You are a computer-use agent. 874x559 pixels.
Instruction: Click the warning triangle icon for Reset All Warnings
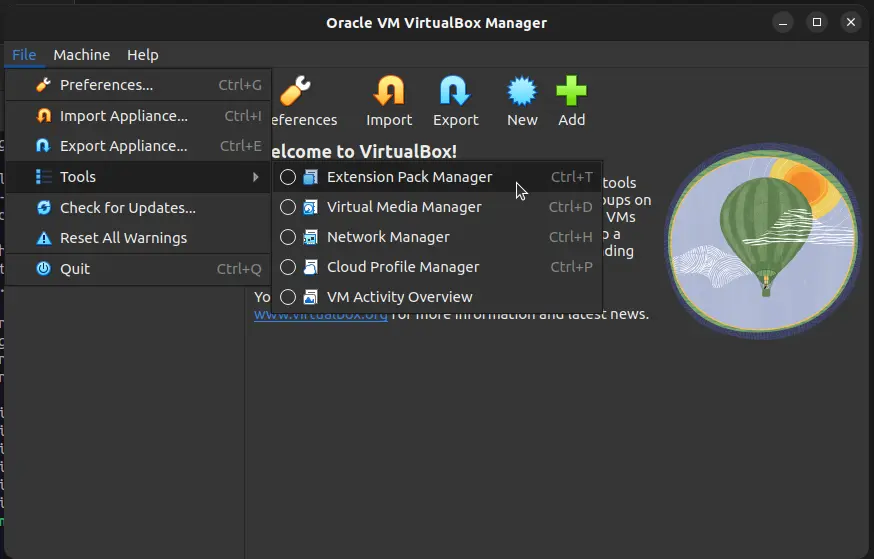(43, 238)
